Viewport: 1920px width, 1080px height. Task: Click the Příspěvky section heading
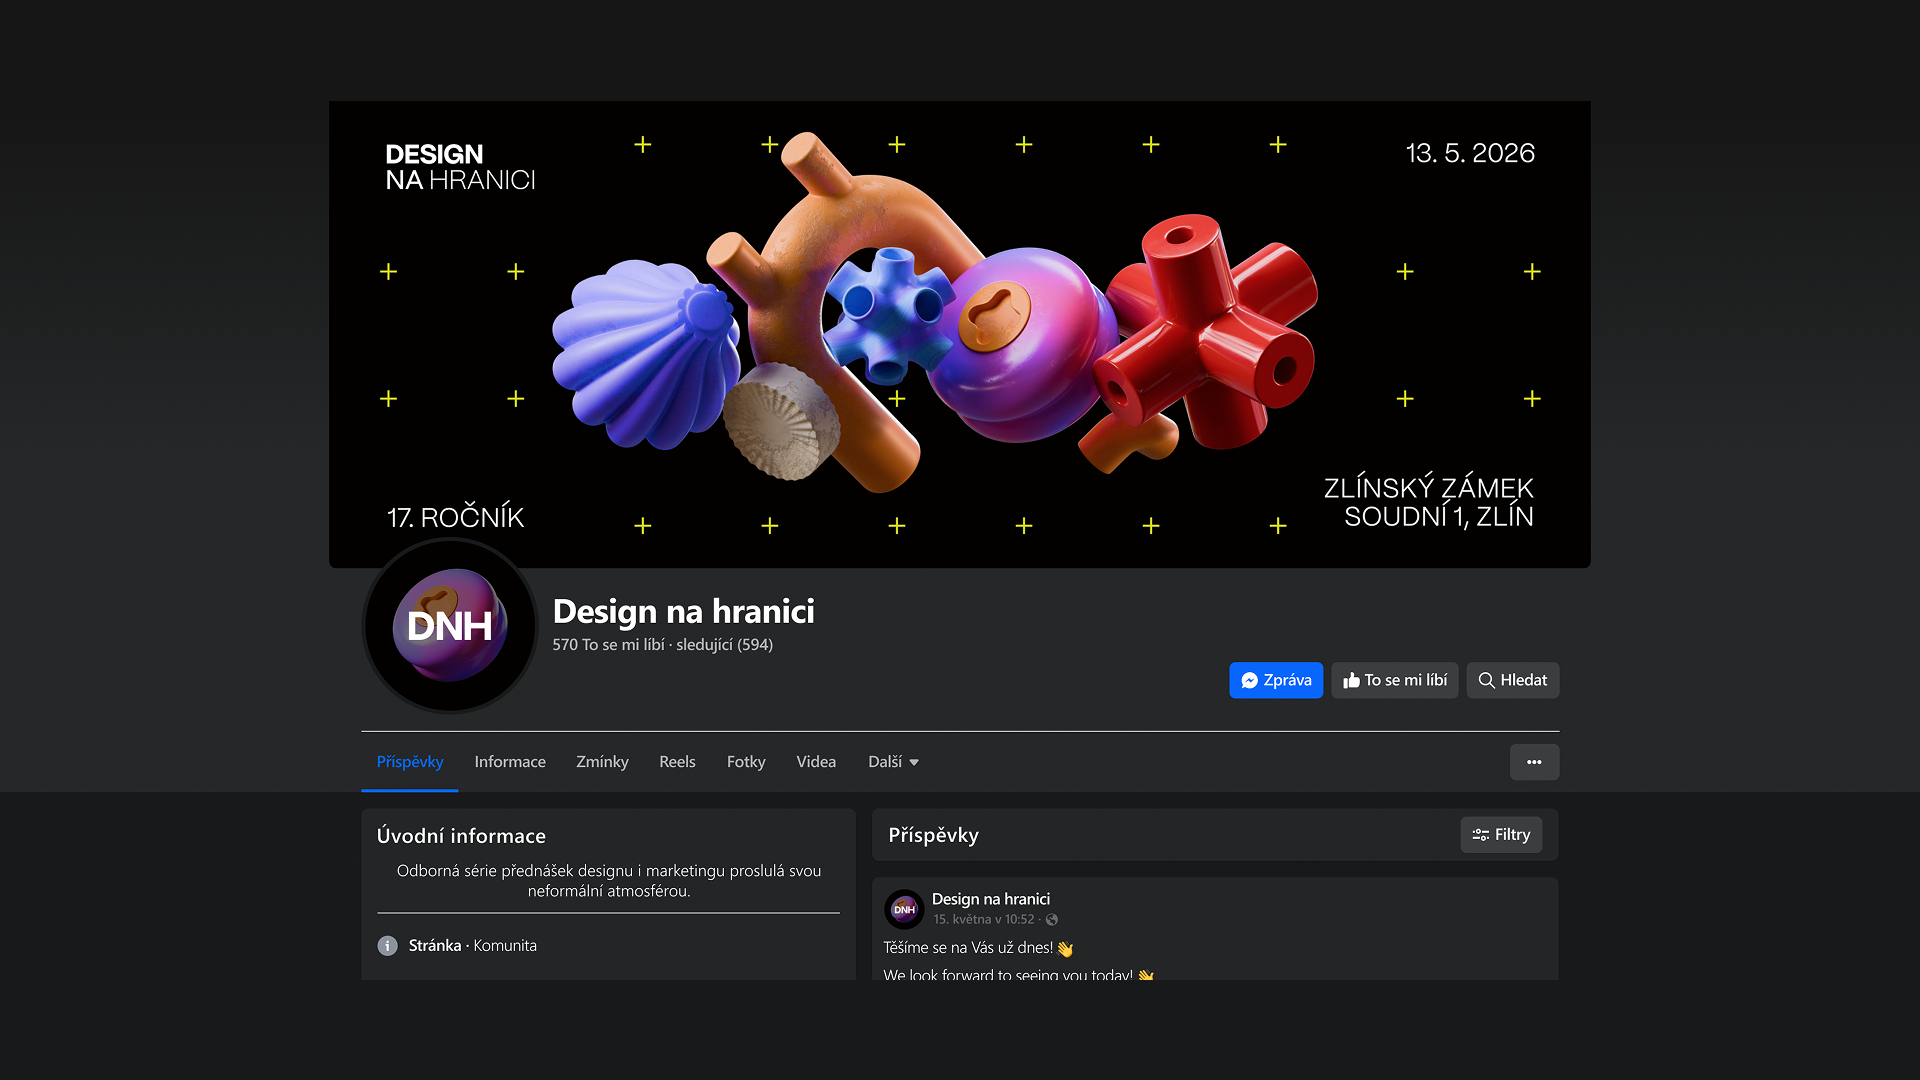point(933,835)
